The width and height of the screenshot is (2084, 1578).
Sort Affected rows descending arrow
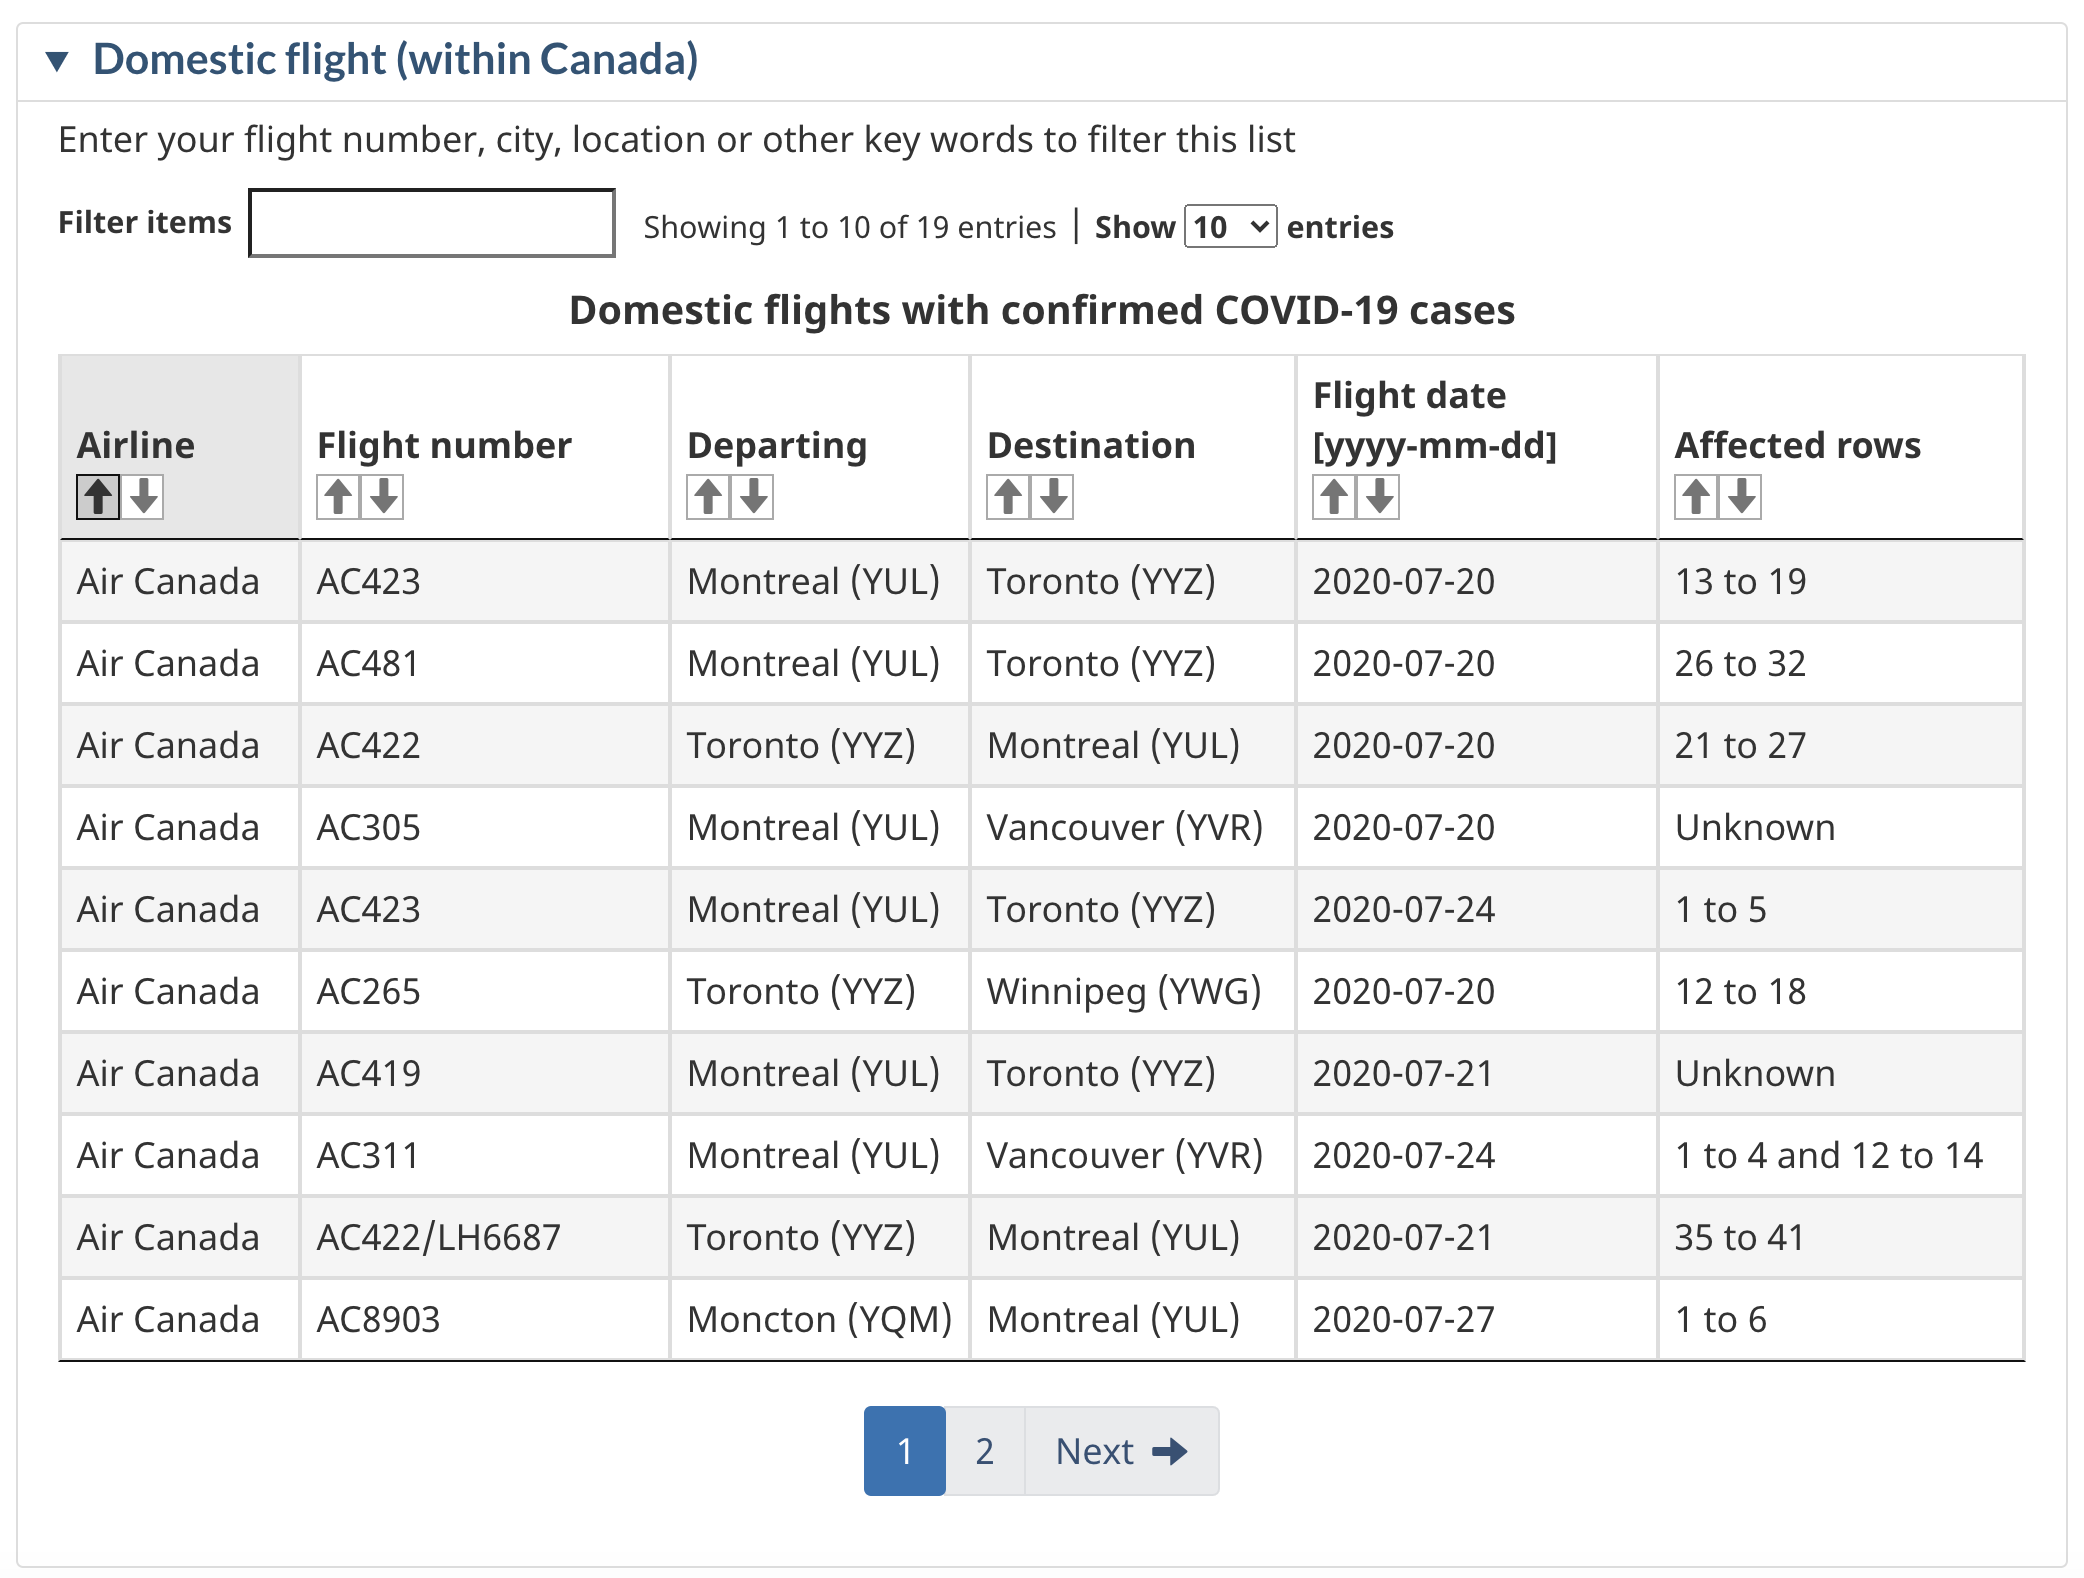tap(1742, 497)
